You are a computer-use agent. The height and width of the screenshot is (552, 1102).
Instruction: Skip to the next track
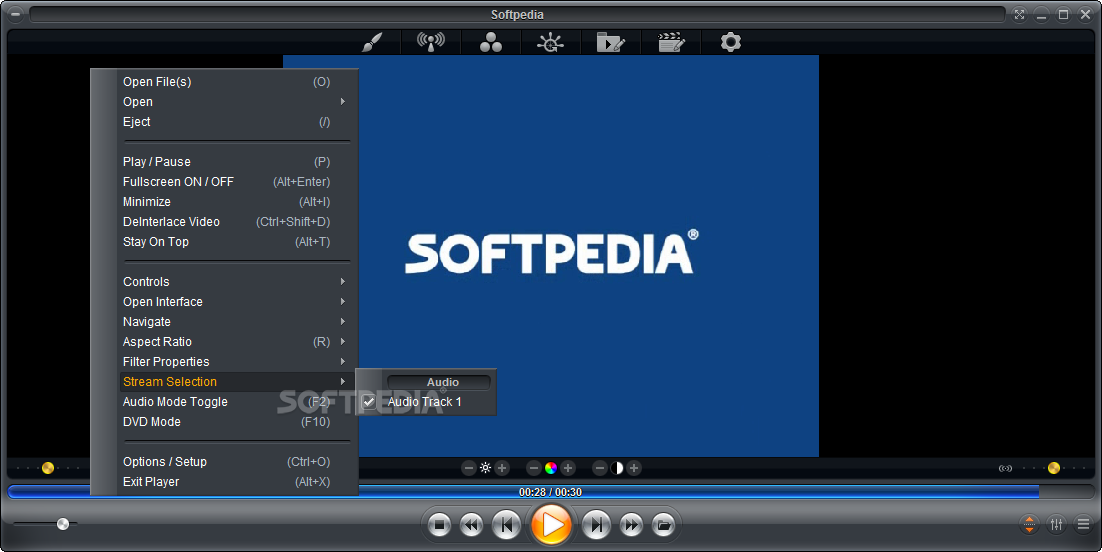596,525
